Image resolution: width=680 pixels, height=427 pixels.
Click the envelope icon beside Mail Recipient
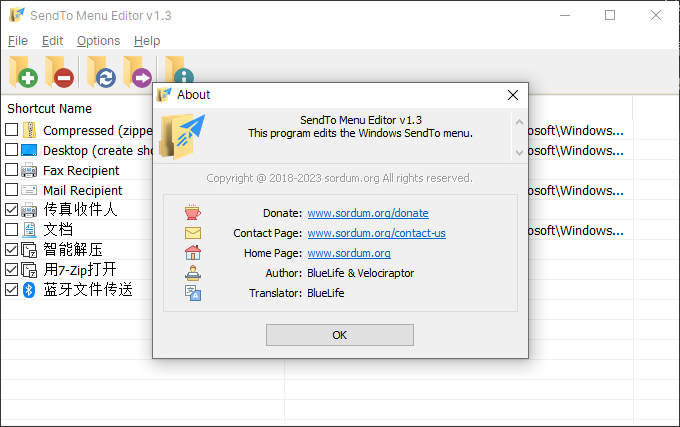tap(29, 190)
